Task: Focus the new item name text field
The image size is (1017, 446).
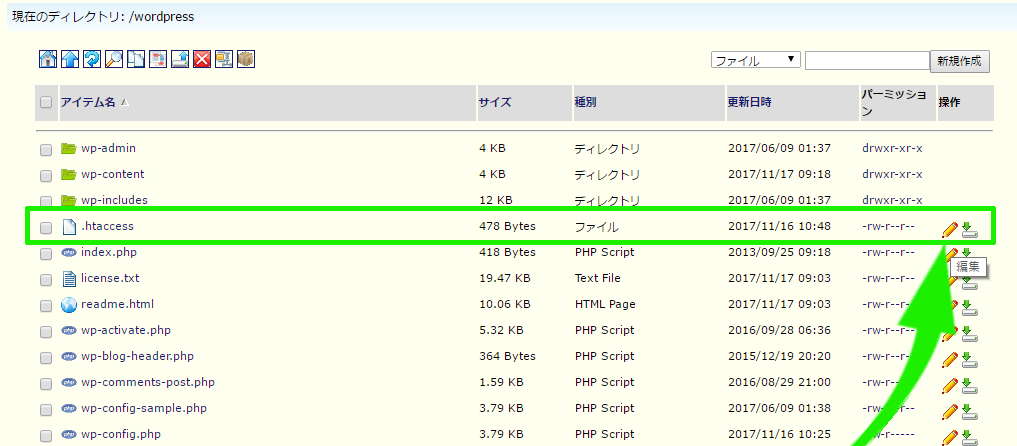Action: pyautogui.click(x=866, y=61)
